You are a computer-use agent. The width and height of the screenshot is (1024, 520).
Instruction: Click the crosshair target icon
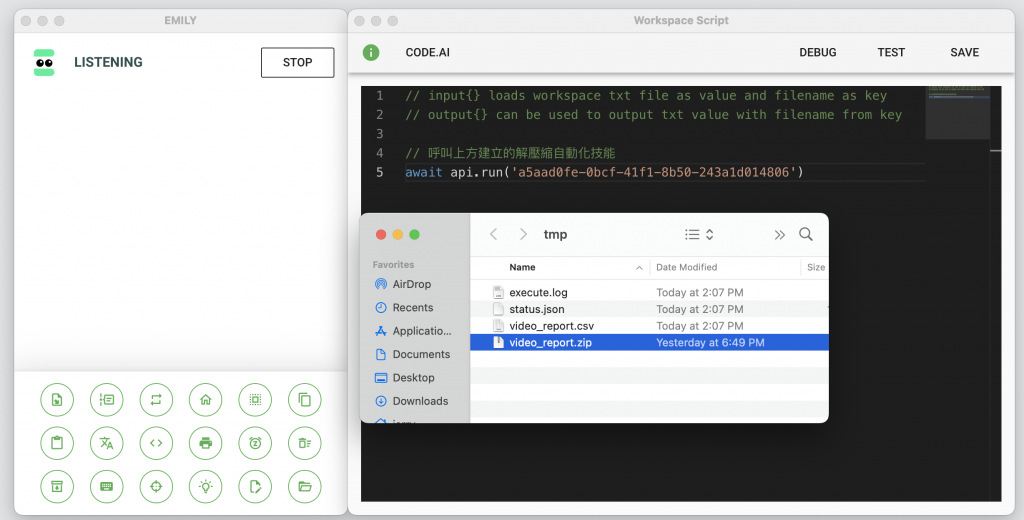156,487
